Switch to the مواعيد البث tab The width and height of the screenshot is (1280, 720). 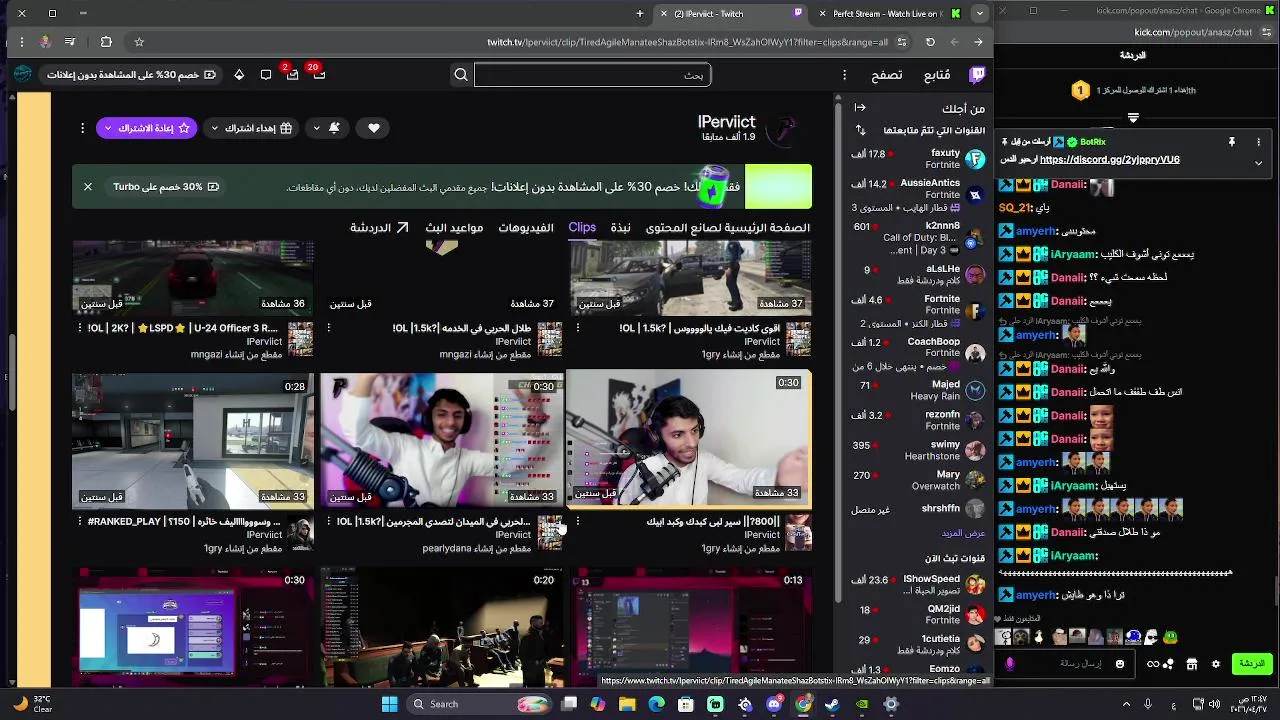tap(454, 228)
